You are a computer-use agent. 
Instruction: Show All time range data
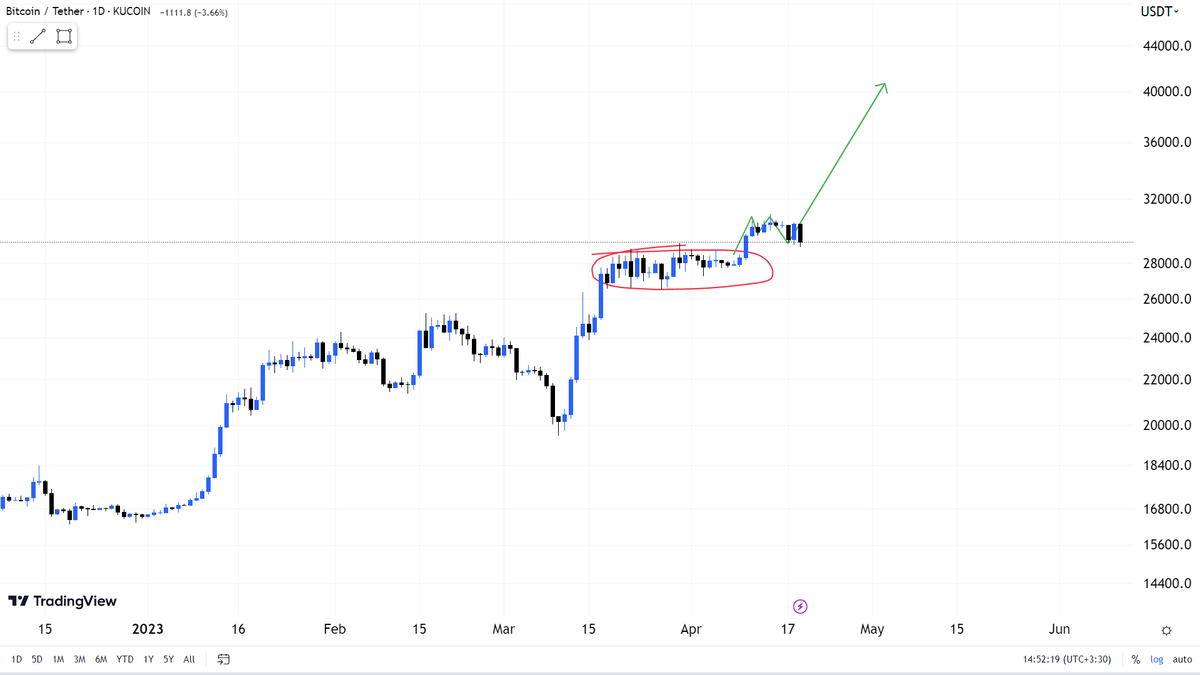[189, 659]
